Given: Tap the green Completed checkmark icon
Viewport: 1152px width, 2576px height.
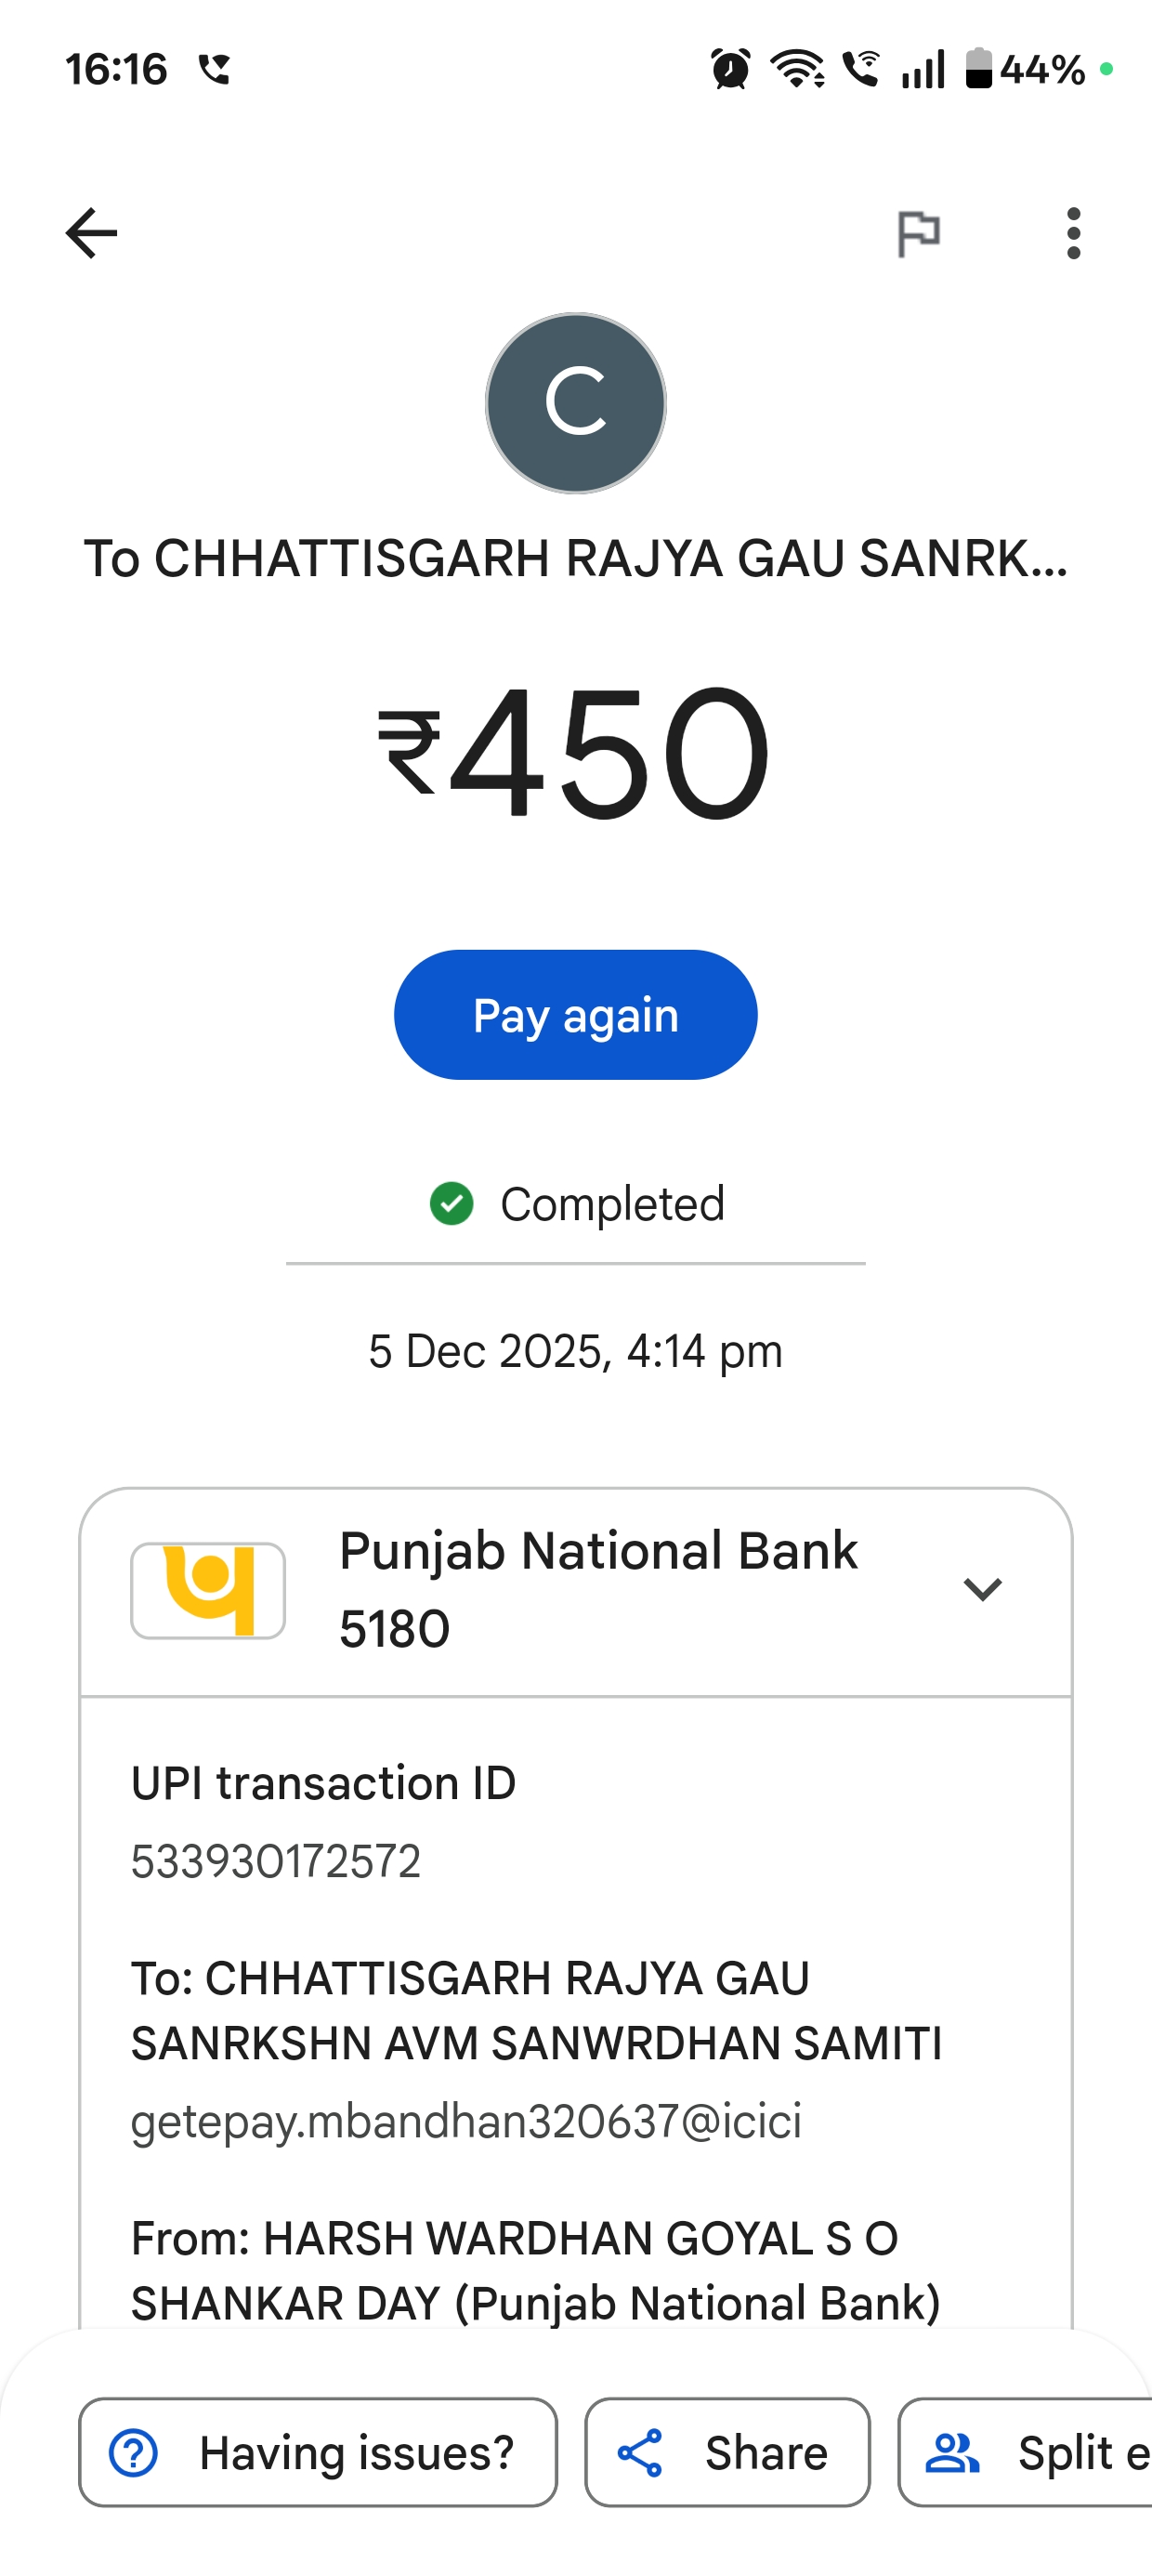Looking at the screenshot, I should [x=451, y=1203].
